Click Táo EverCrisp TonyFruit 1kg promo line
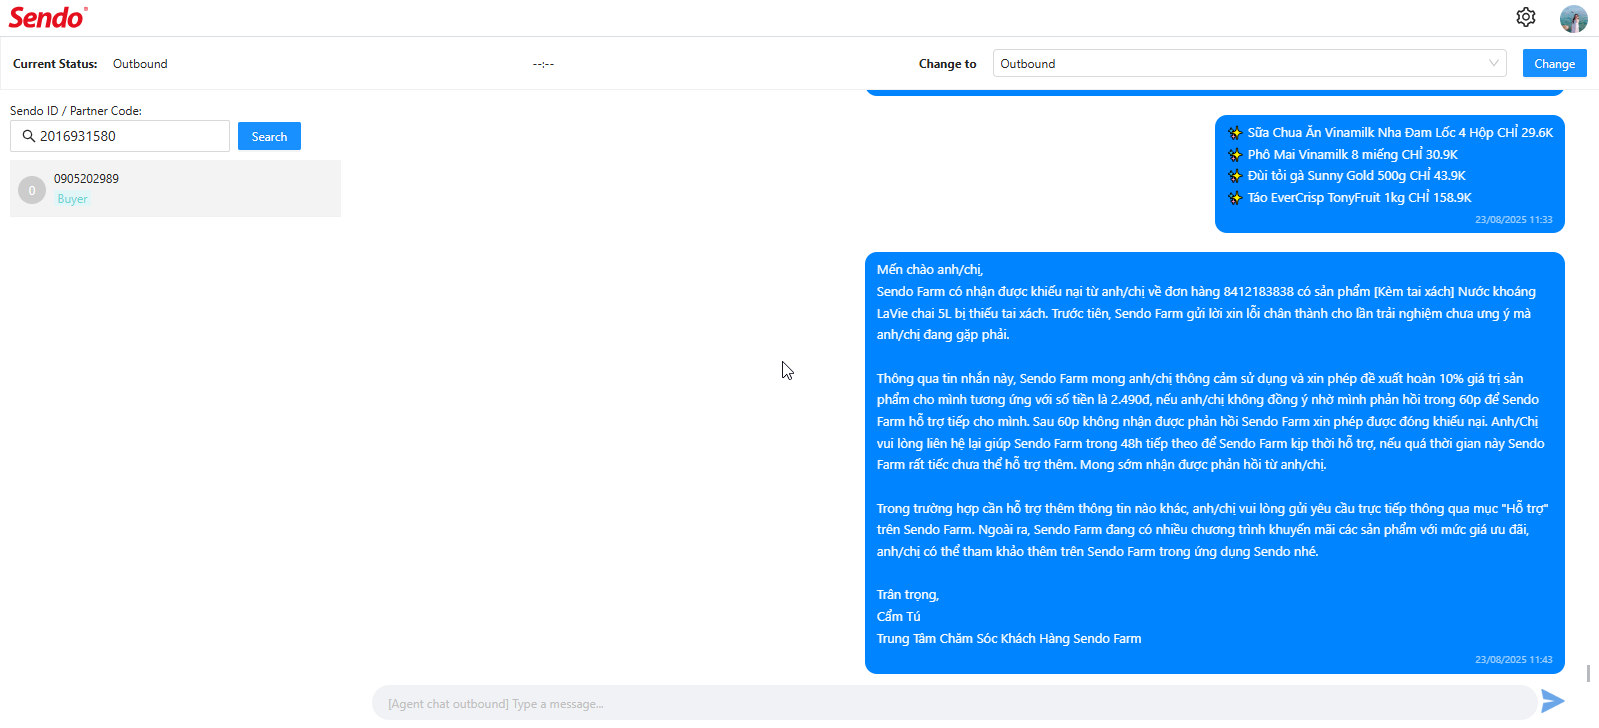Viewport: 1599px width, 728px height. point(1359,198)
